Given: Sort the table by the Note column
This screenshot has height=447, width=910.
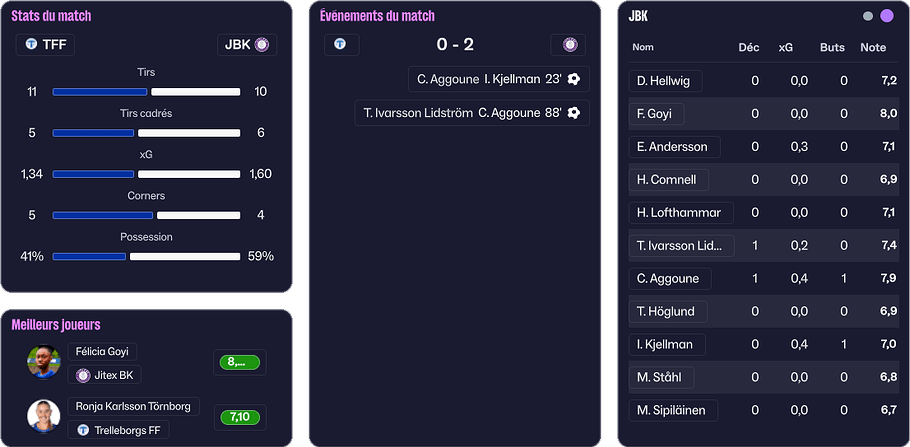Looking at the screenshot, I should [x=872, y=47].
